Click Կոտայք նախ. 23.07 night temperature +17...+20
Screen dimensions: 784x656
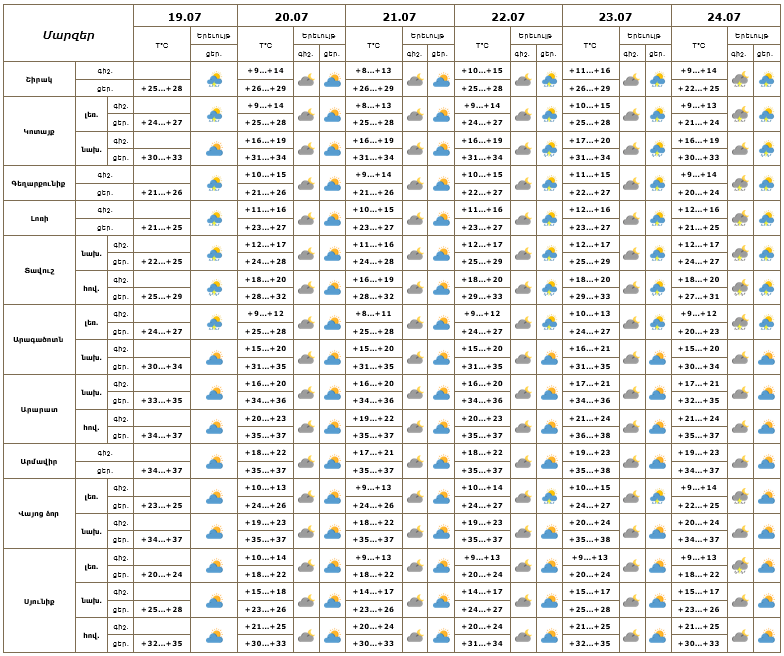tap(590, 140)
